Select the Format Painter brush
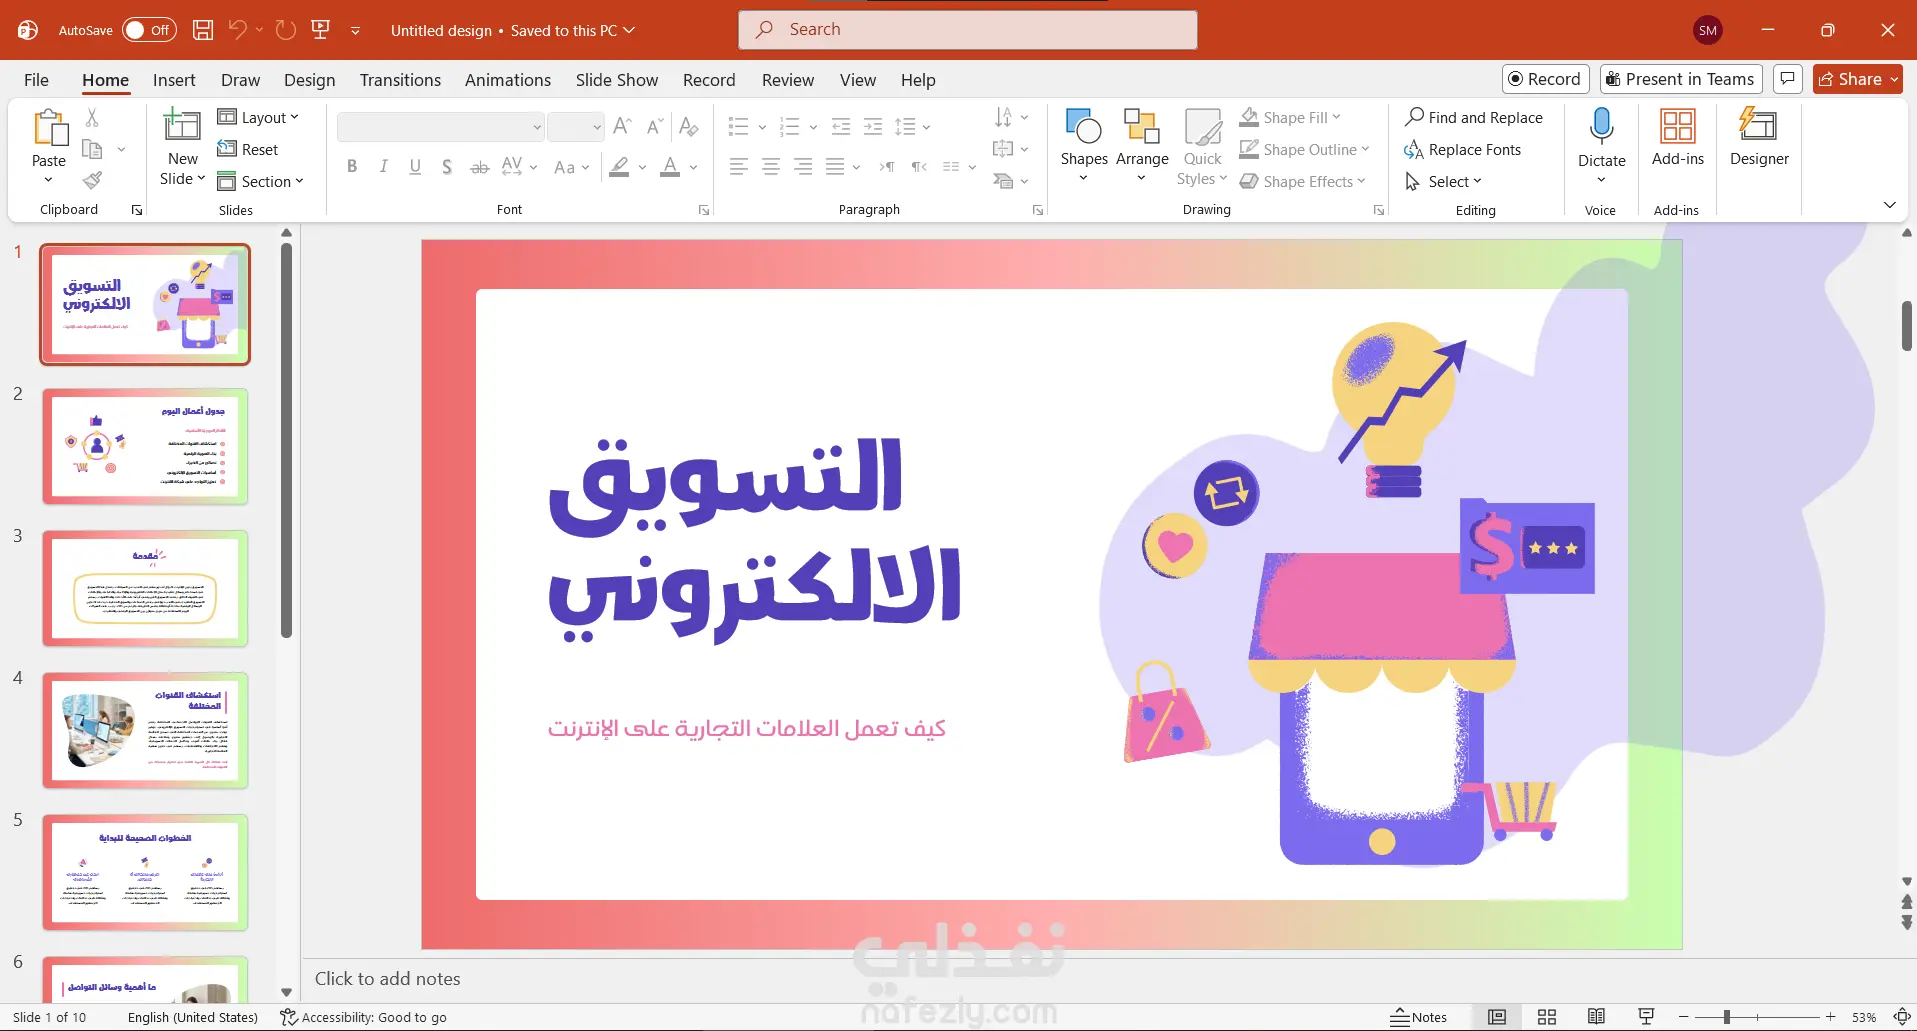The height and width of the screenshot is (1031, 1917). [92, 181]
